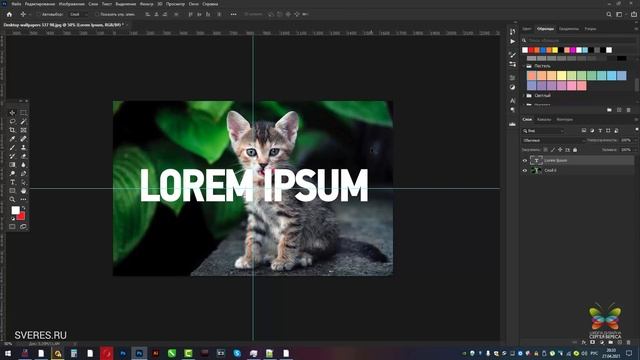Open layer filter kind dropdown

[x=543, y=131]
